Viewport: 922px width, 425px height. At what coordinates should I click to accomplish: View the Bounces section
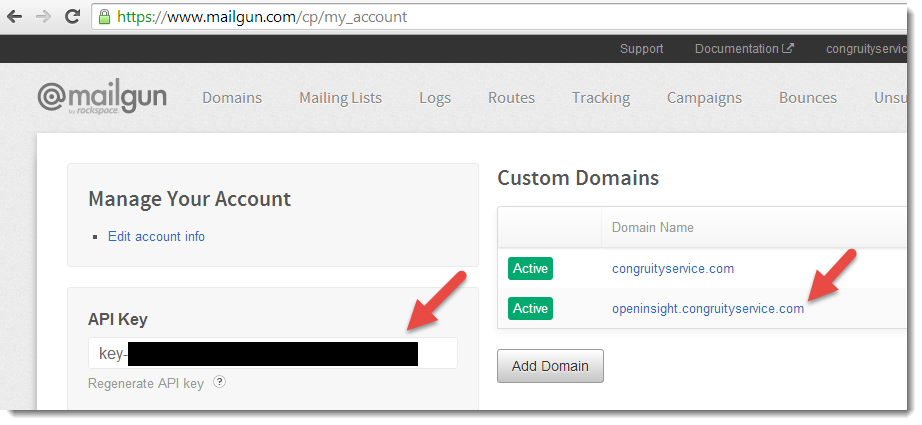pos(808,98)
